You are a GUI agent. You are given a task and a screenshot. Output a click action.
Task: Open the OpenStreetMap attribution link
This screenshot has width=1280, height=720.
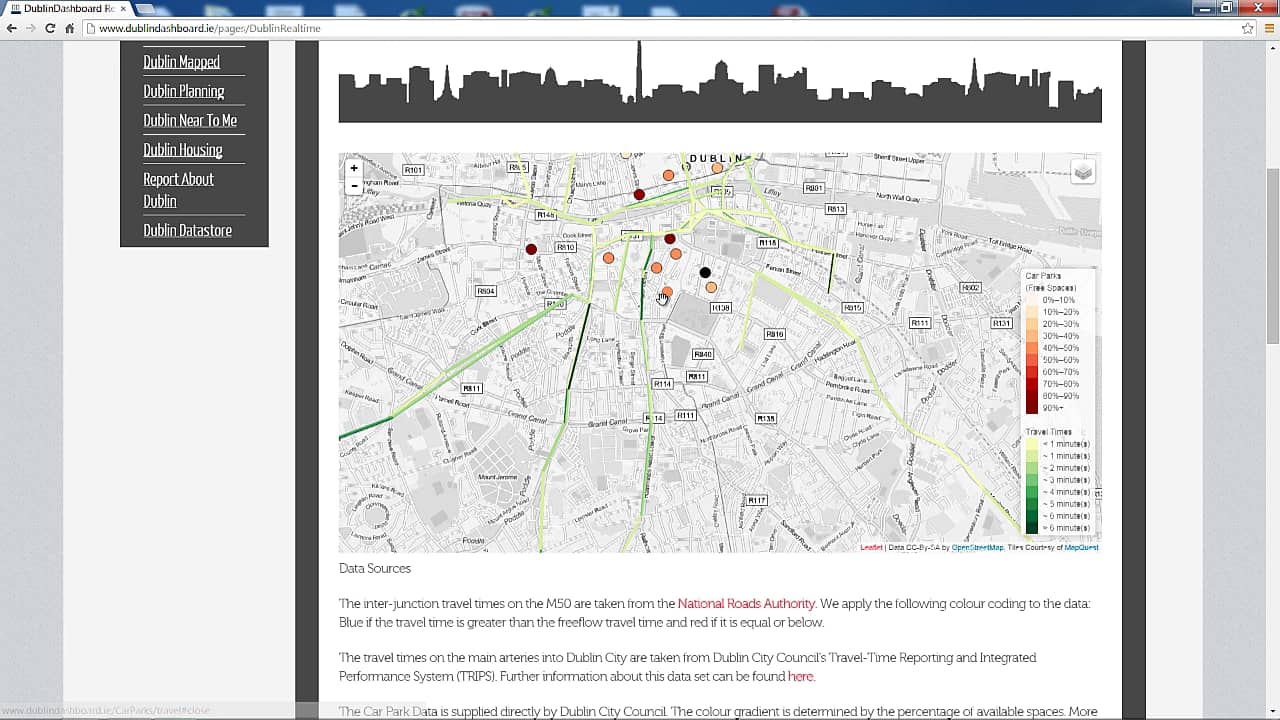coord(977,547)
